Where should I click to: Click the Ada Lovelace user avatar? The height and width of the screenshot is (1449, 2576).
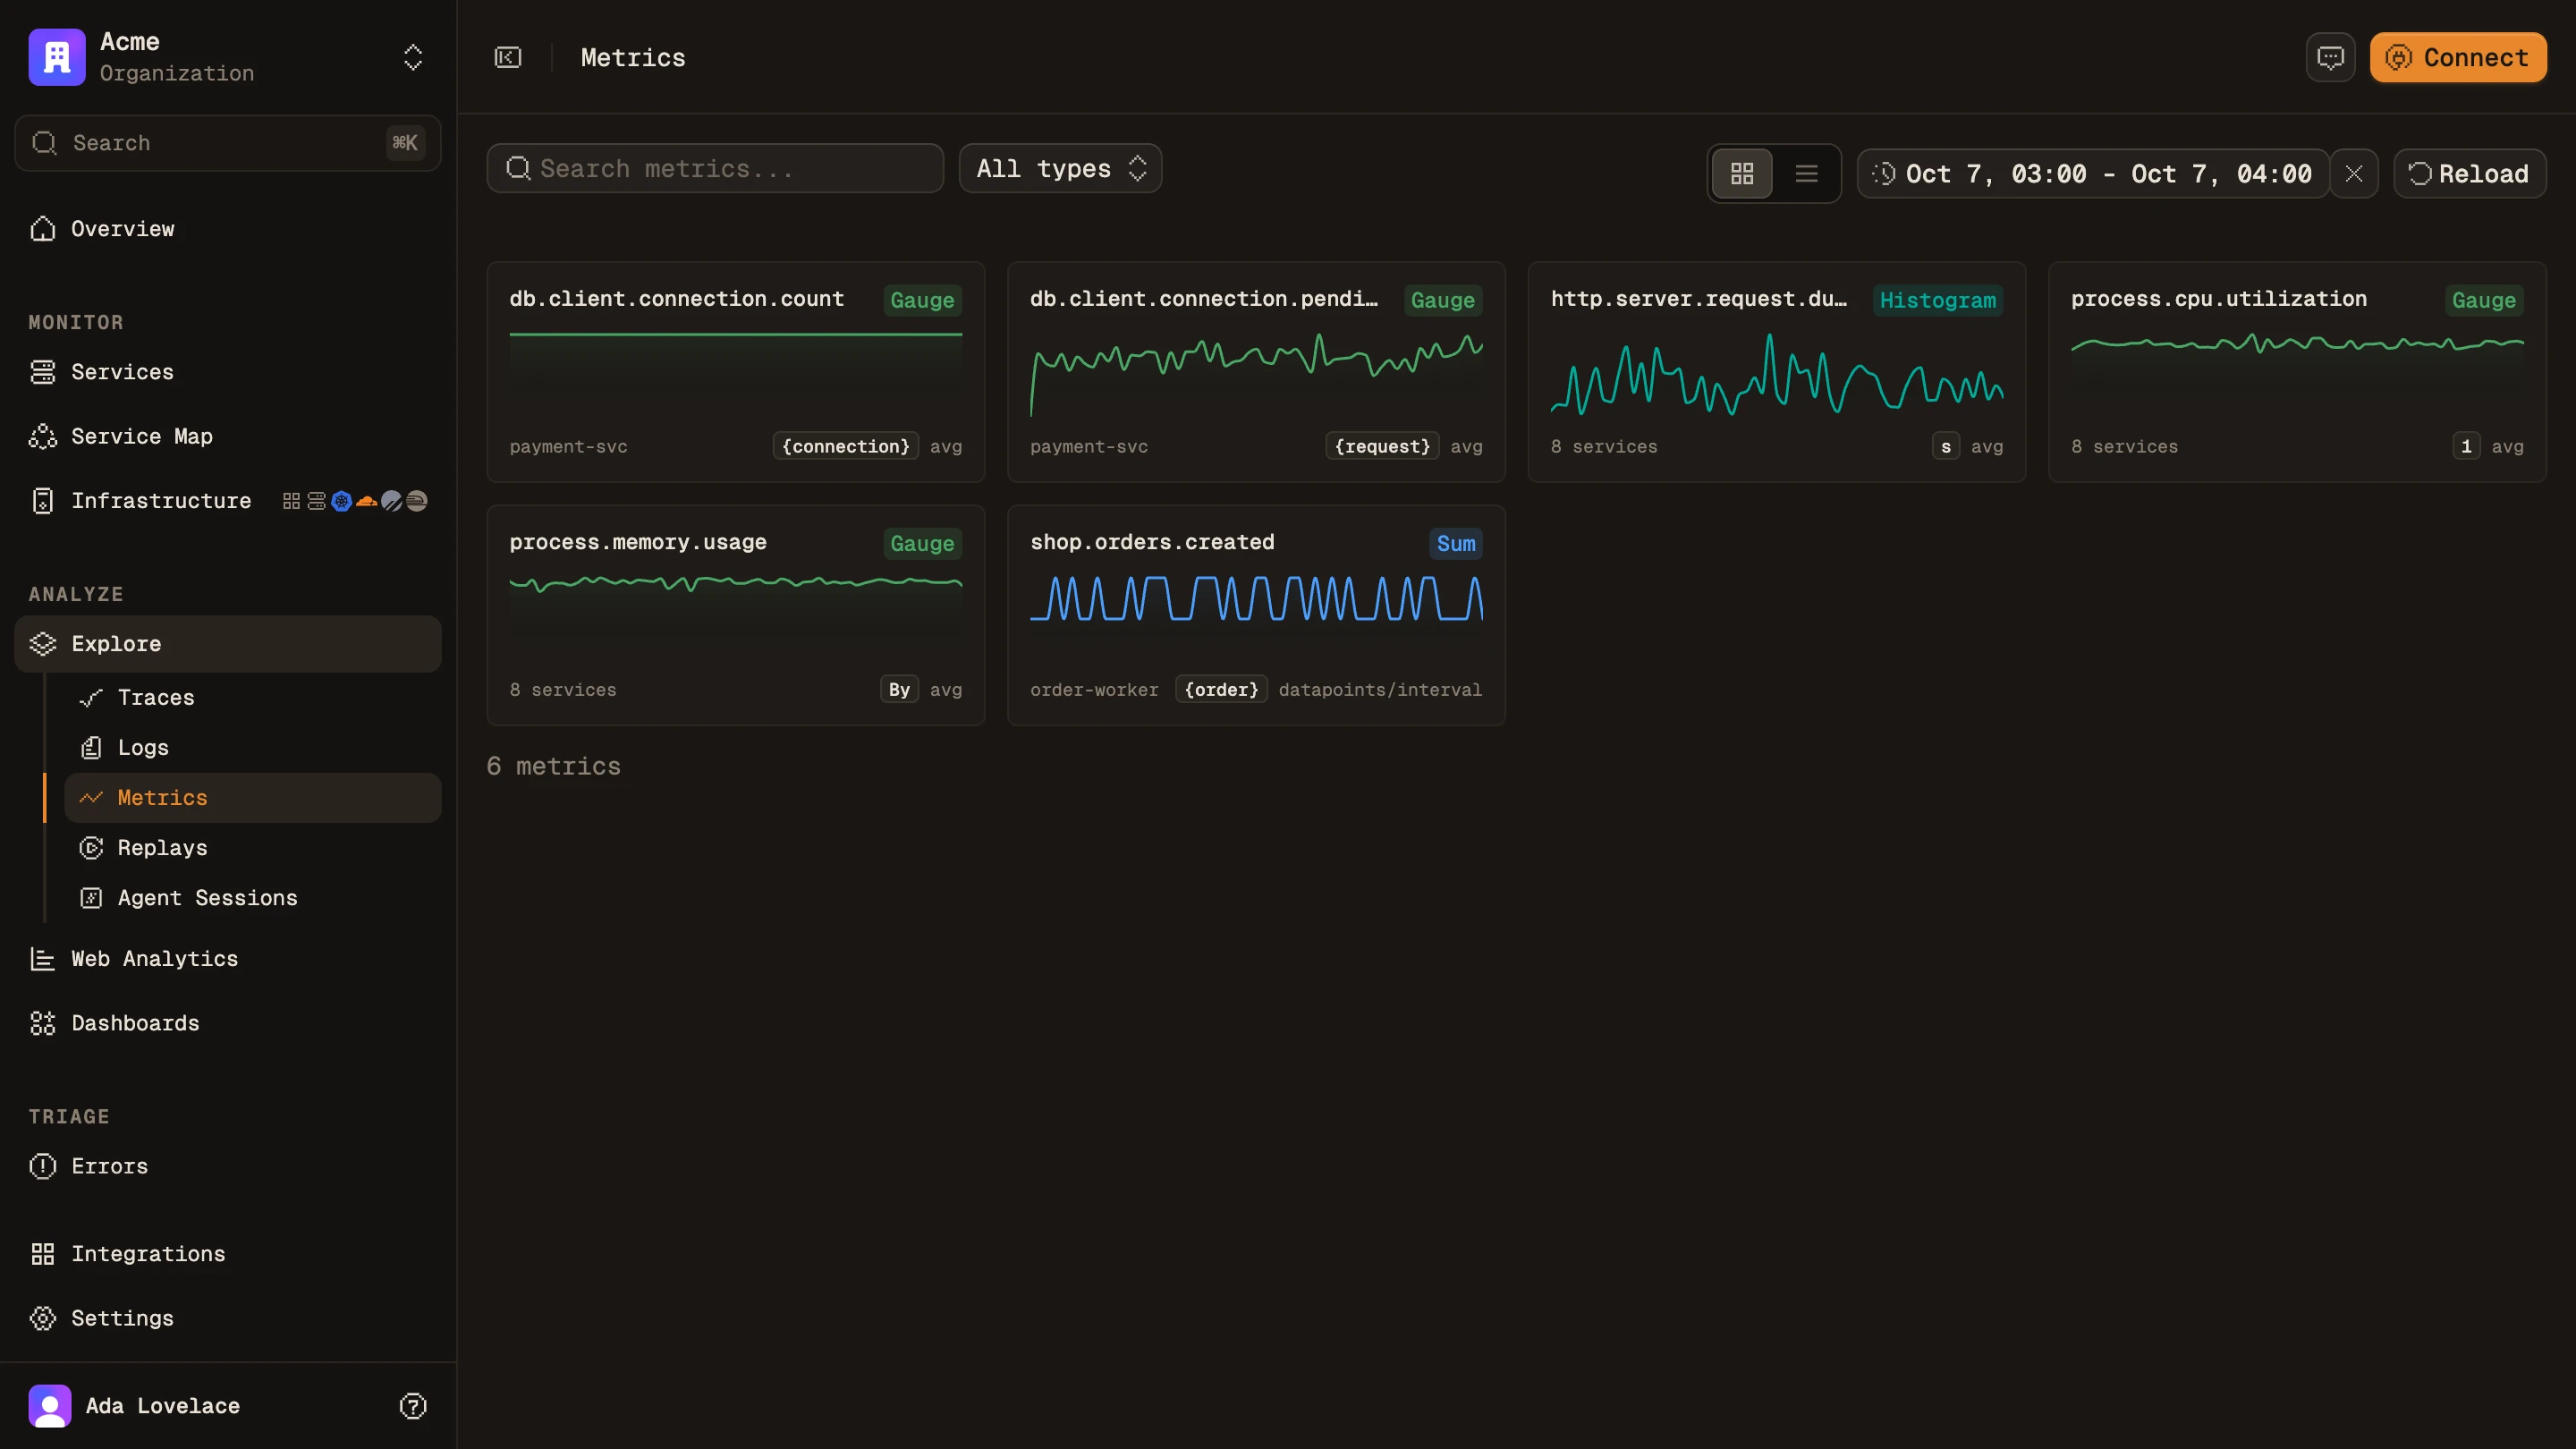coord(50,1406)
